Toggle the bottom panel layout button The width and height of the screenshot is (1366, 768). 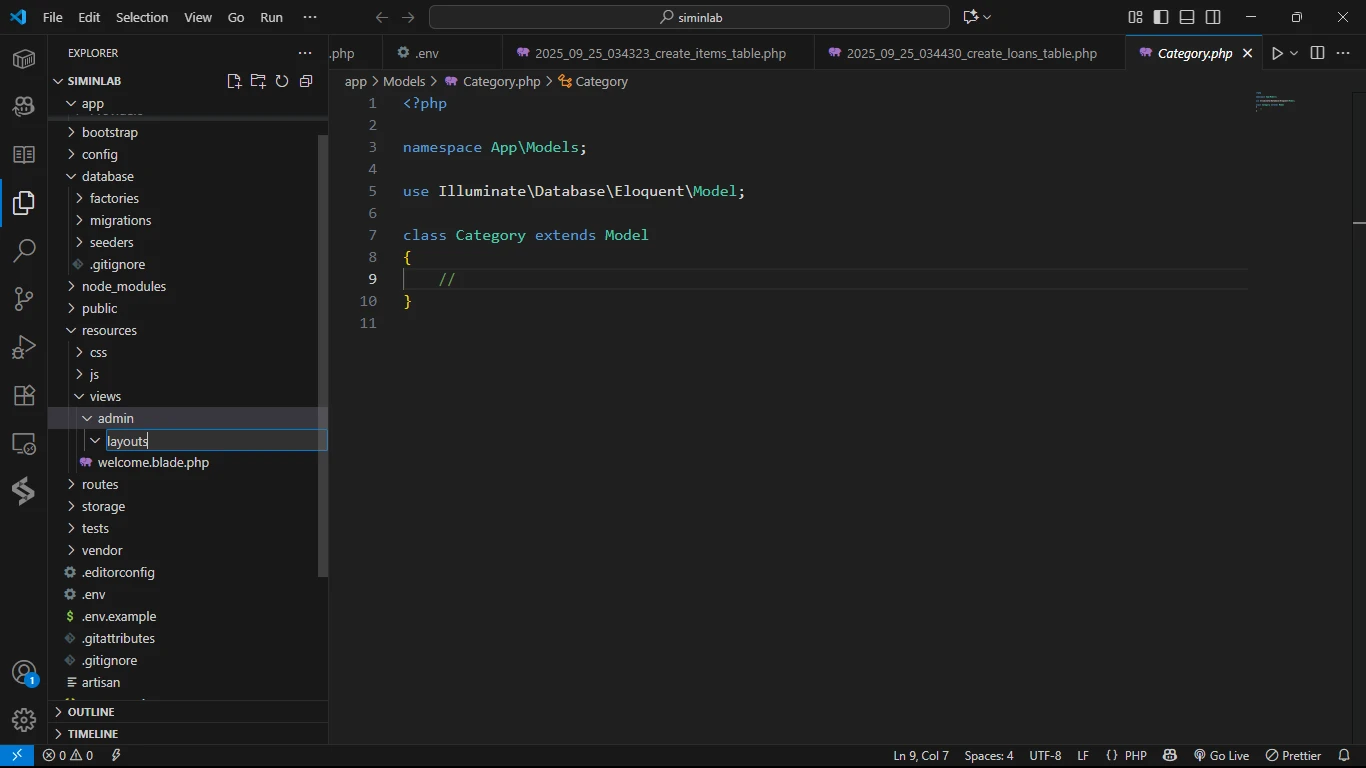tap(1187, 17)
